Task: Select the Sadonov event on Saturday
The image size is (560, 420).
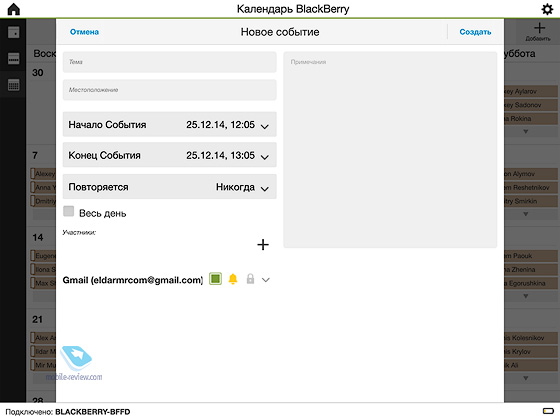Action: 531,105
